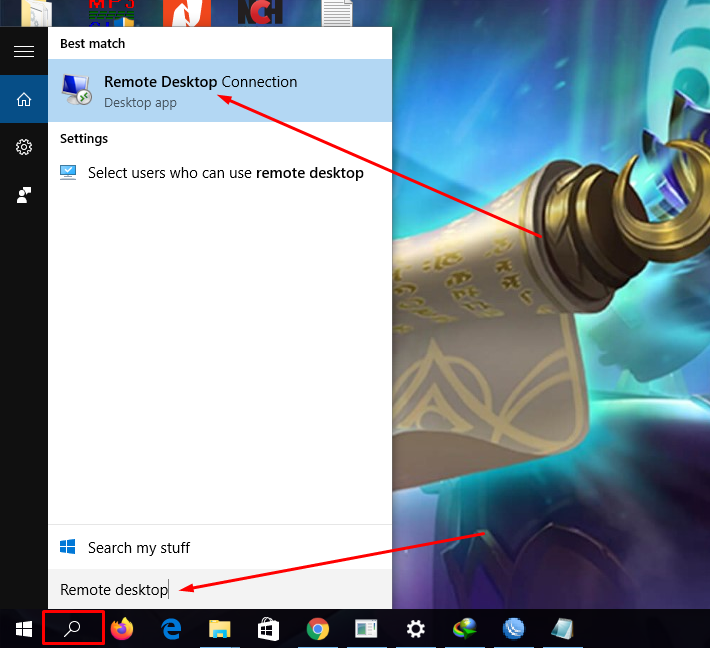Open Microsoft Store from the taskbar
The height and width of the screenshot is (648, 710).
coord(268,629)
